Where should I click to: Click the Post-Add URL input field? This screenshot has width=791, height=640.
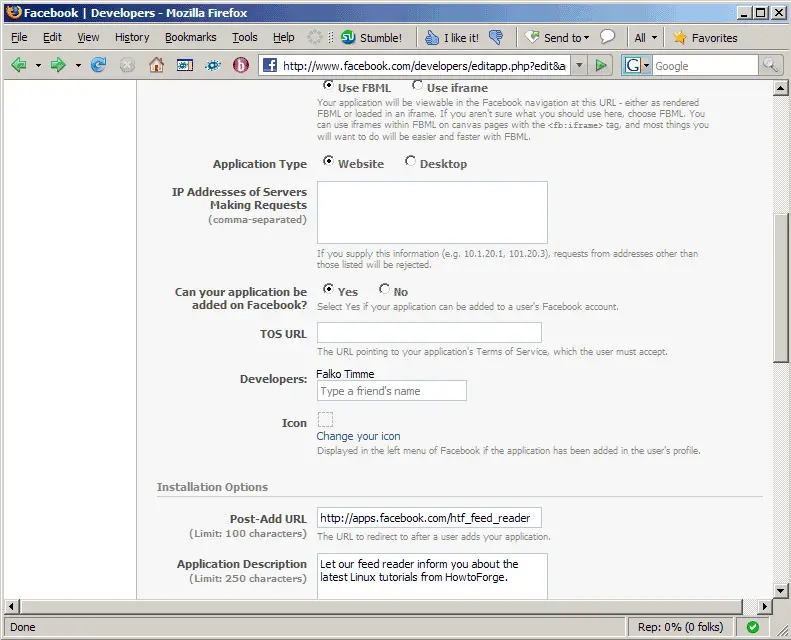pyautogui.click(x=429, y=517)
